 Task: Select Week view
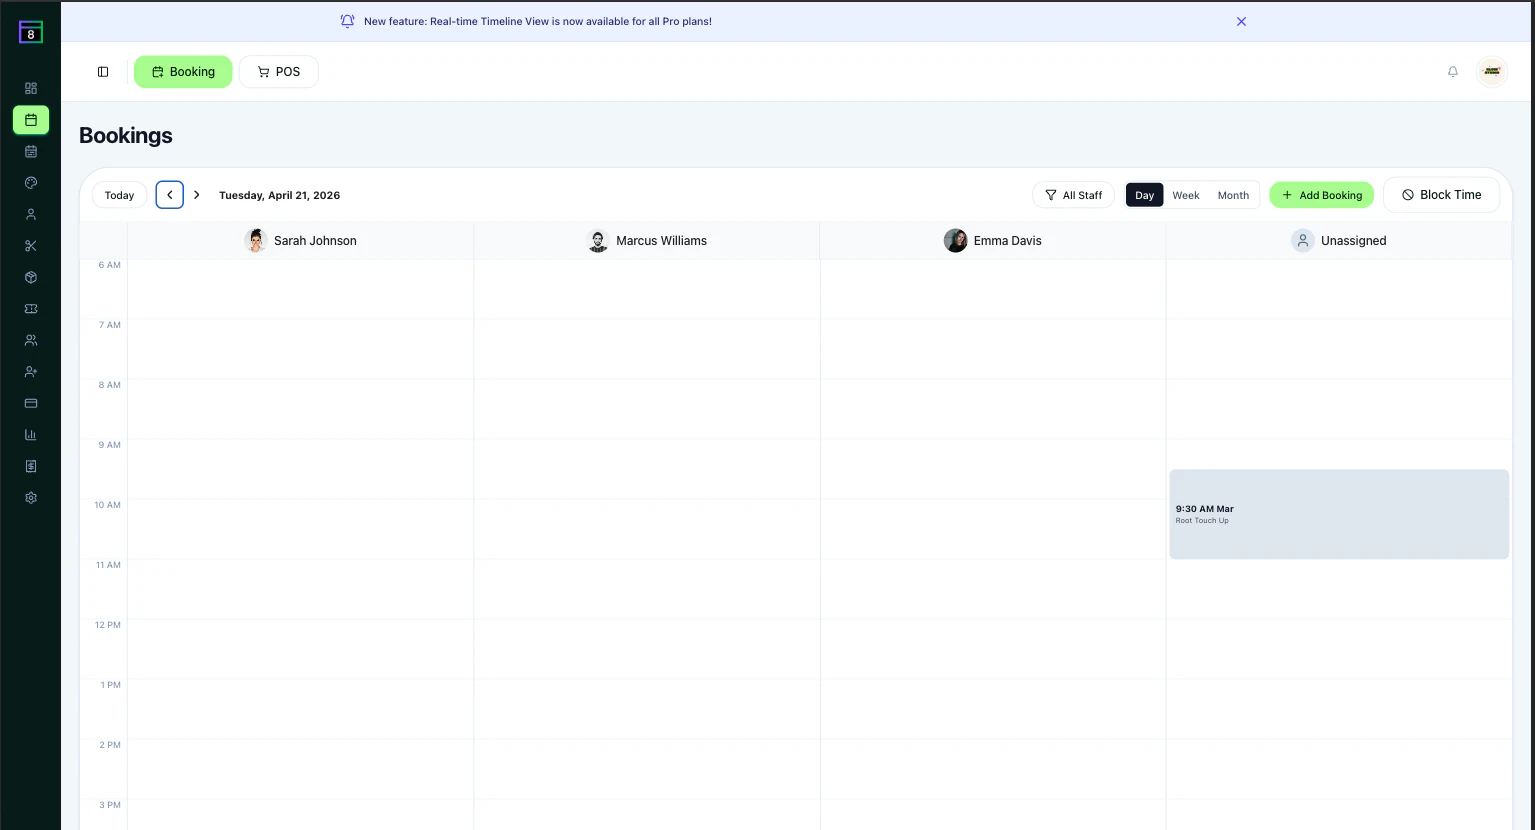1186,195
